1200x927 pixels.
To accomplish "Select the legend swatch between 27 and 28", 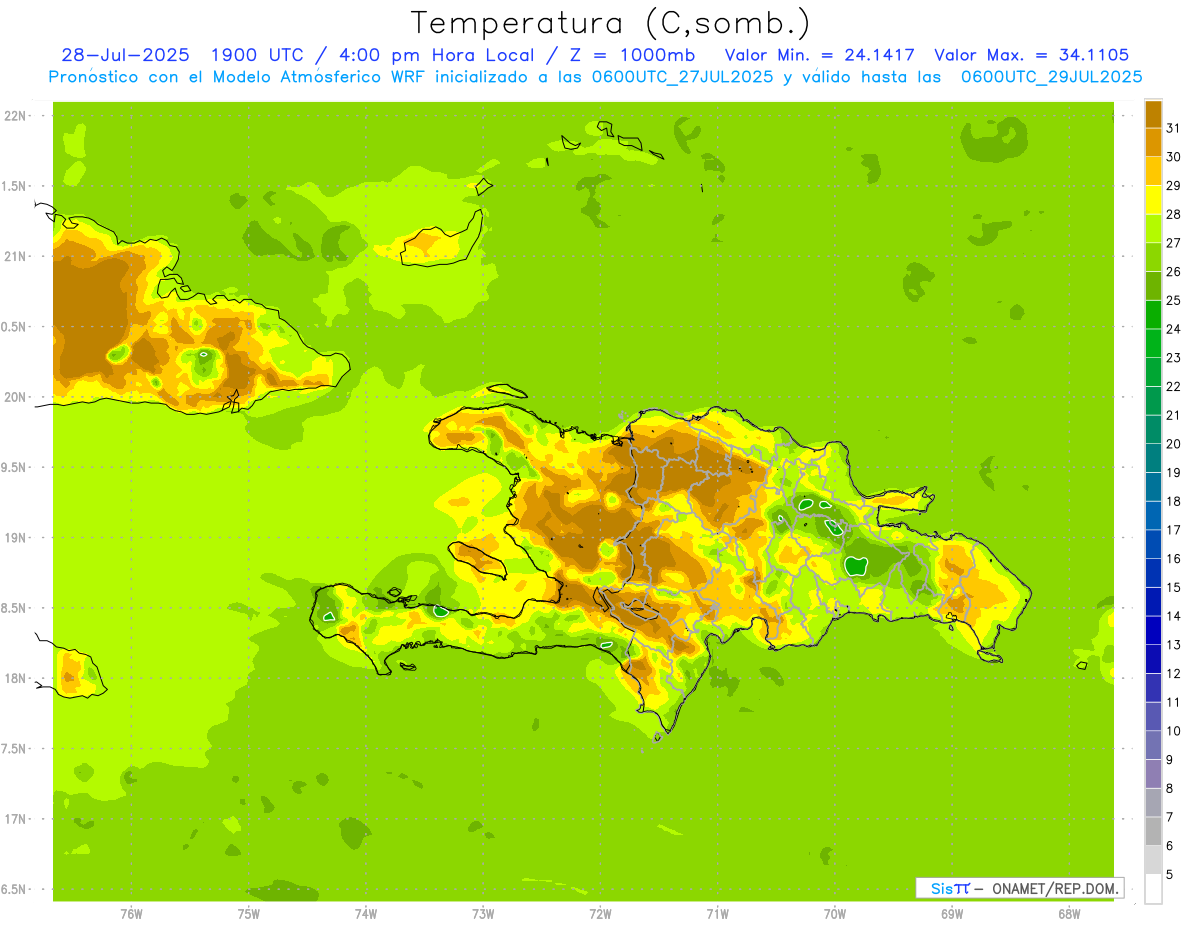I will pos(1154,229).
